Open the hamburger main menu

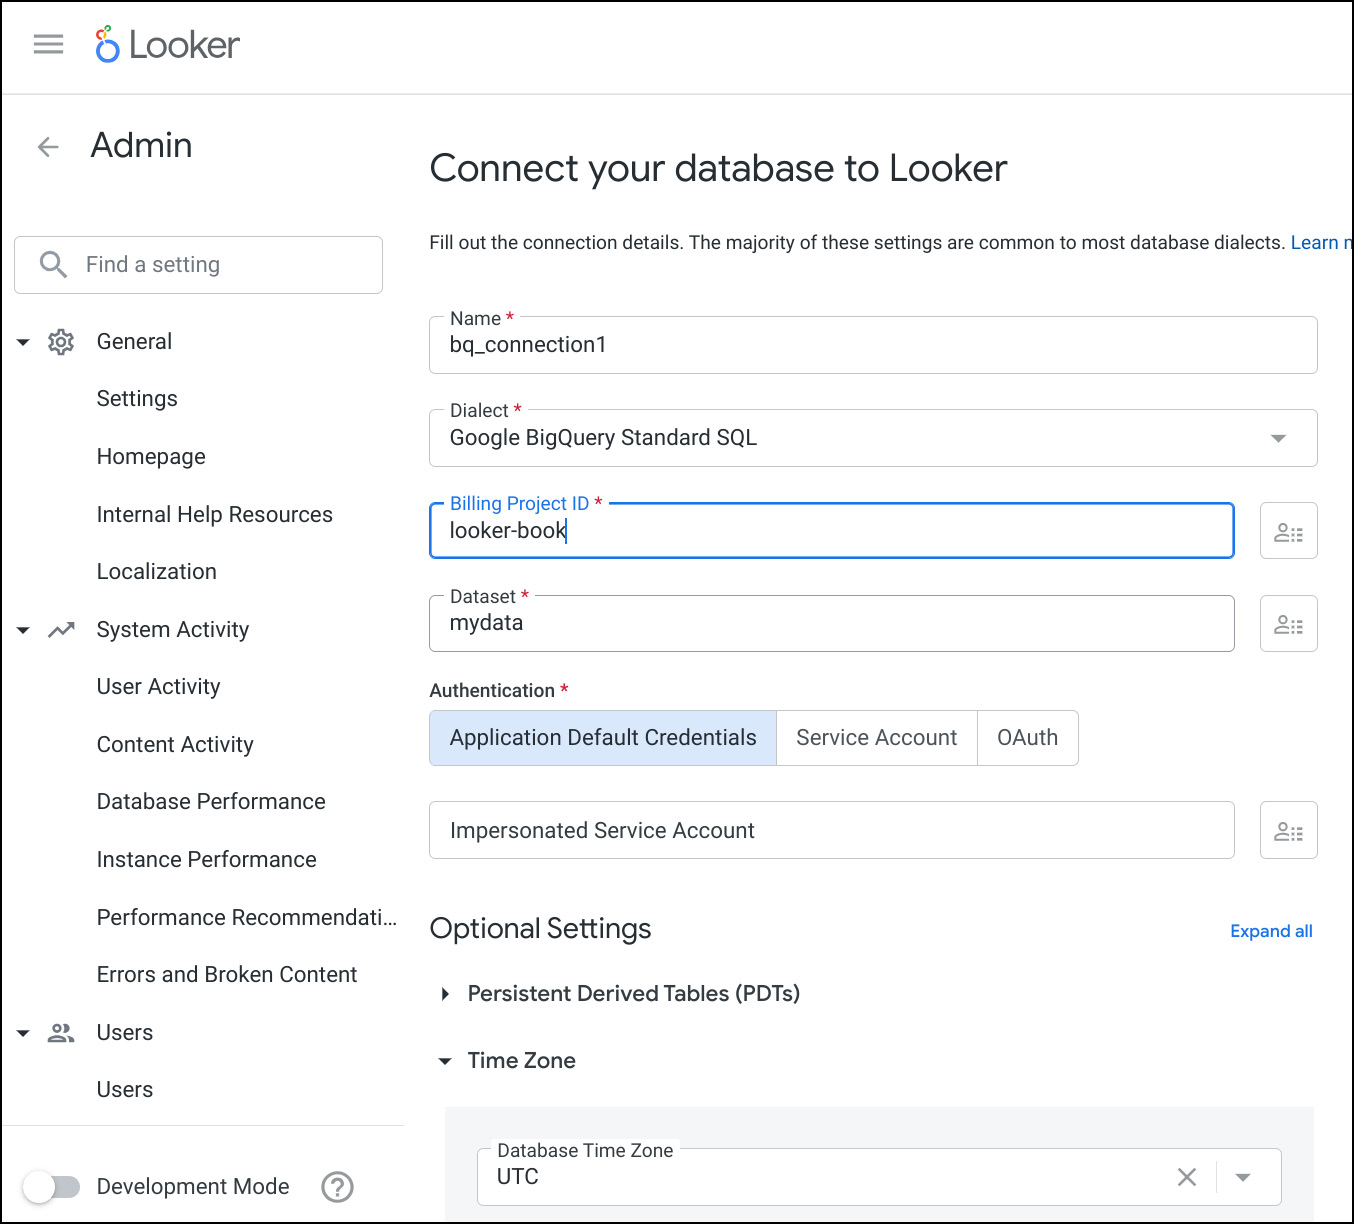tap(48, 45)
